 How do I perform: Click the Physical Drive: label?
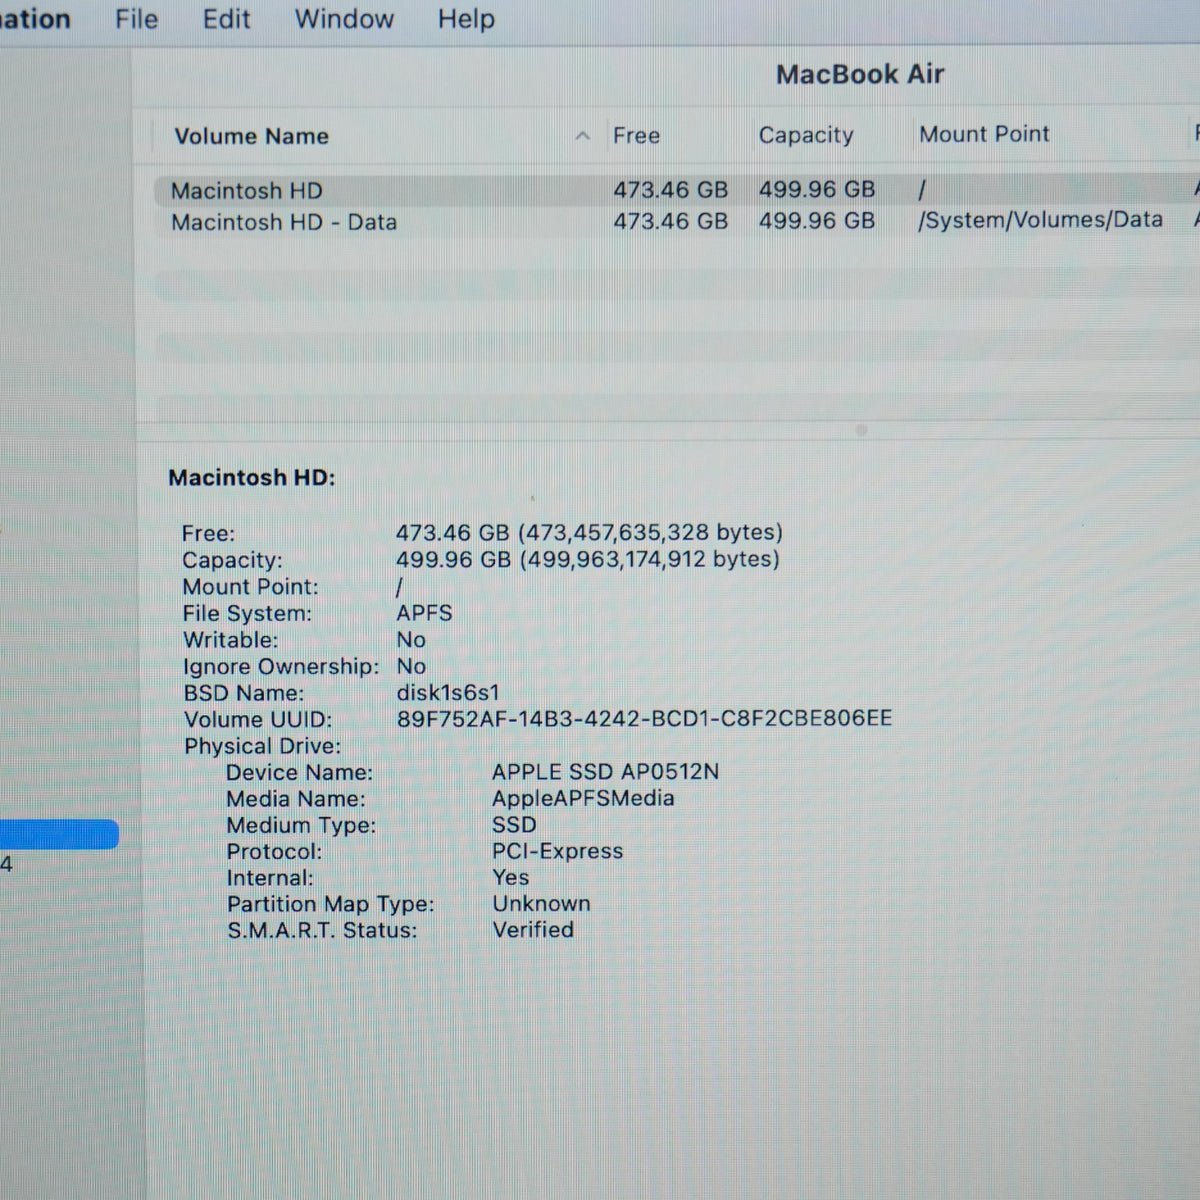(262, 746)
